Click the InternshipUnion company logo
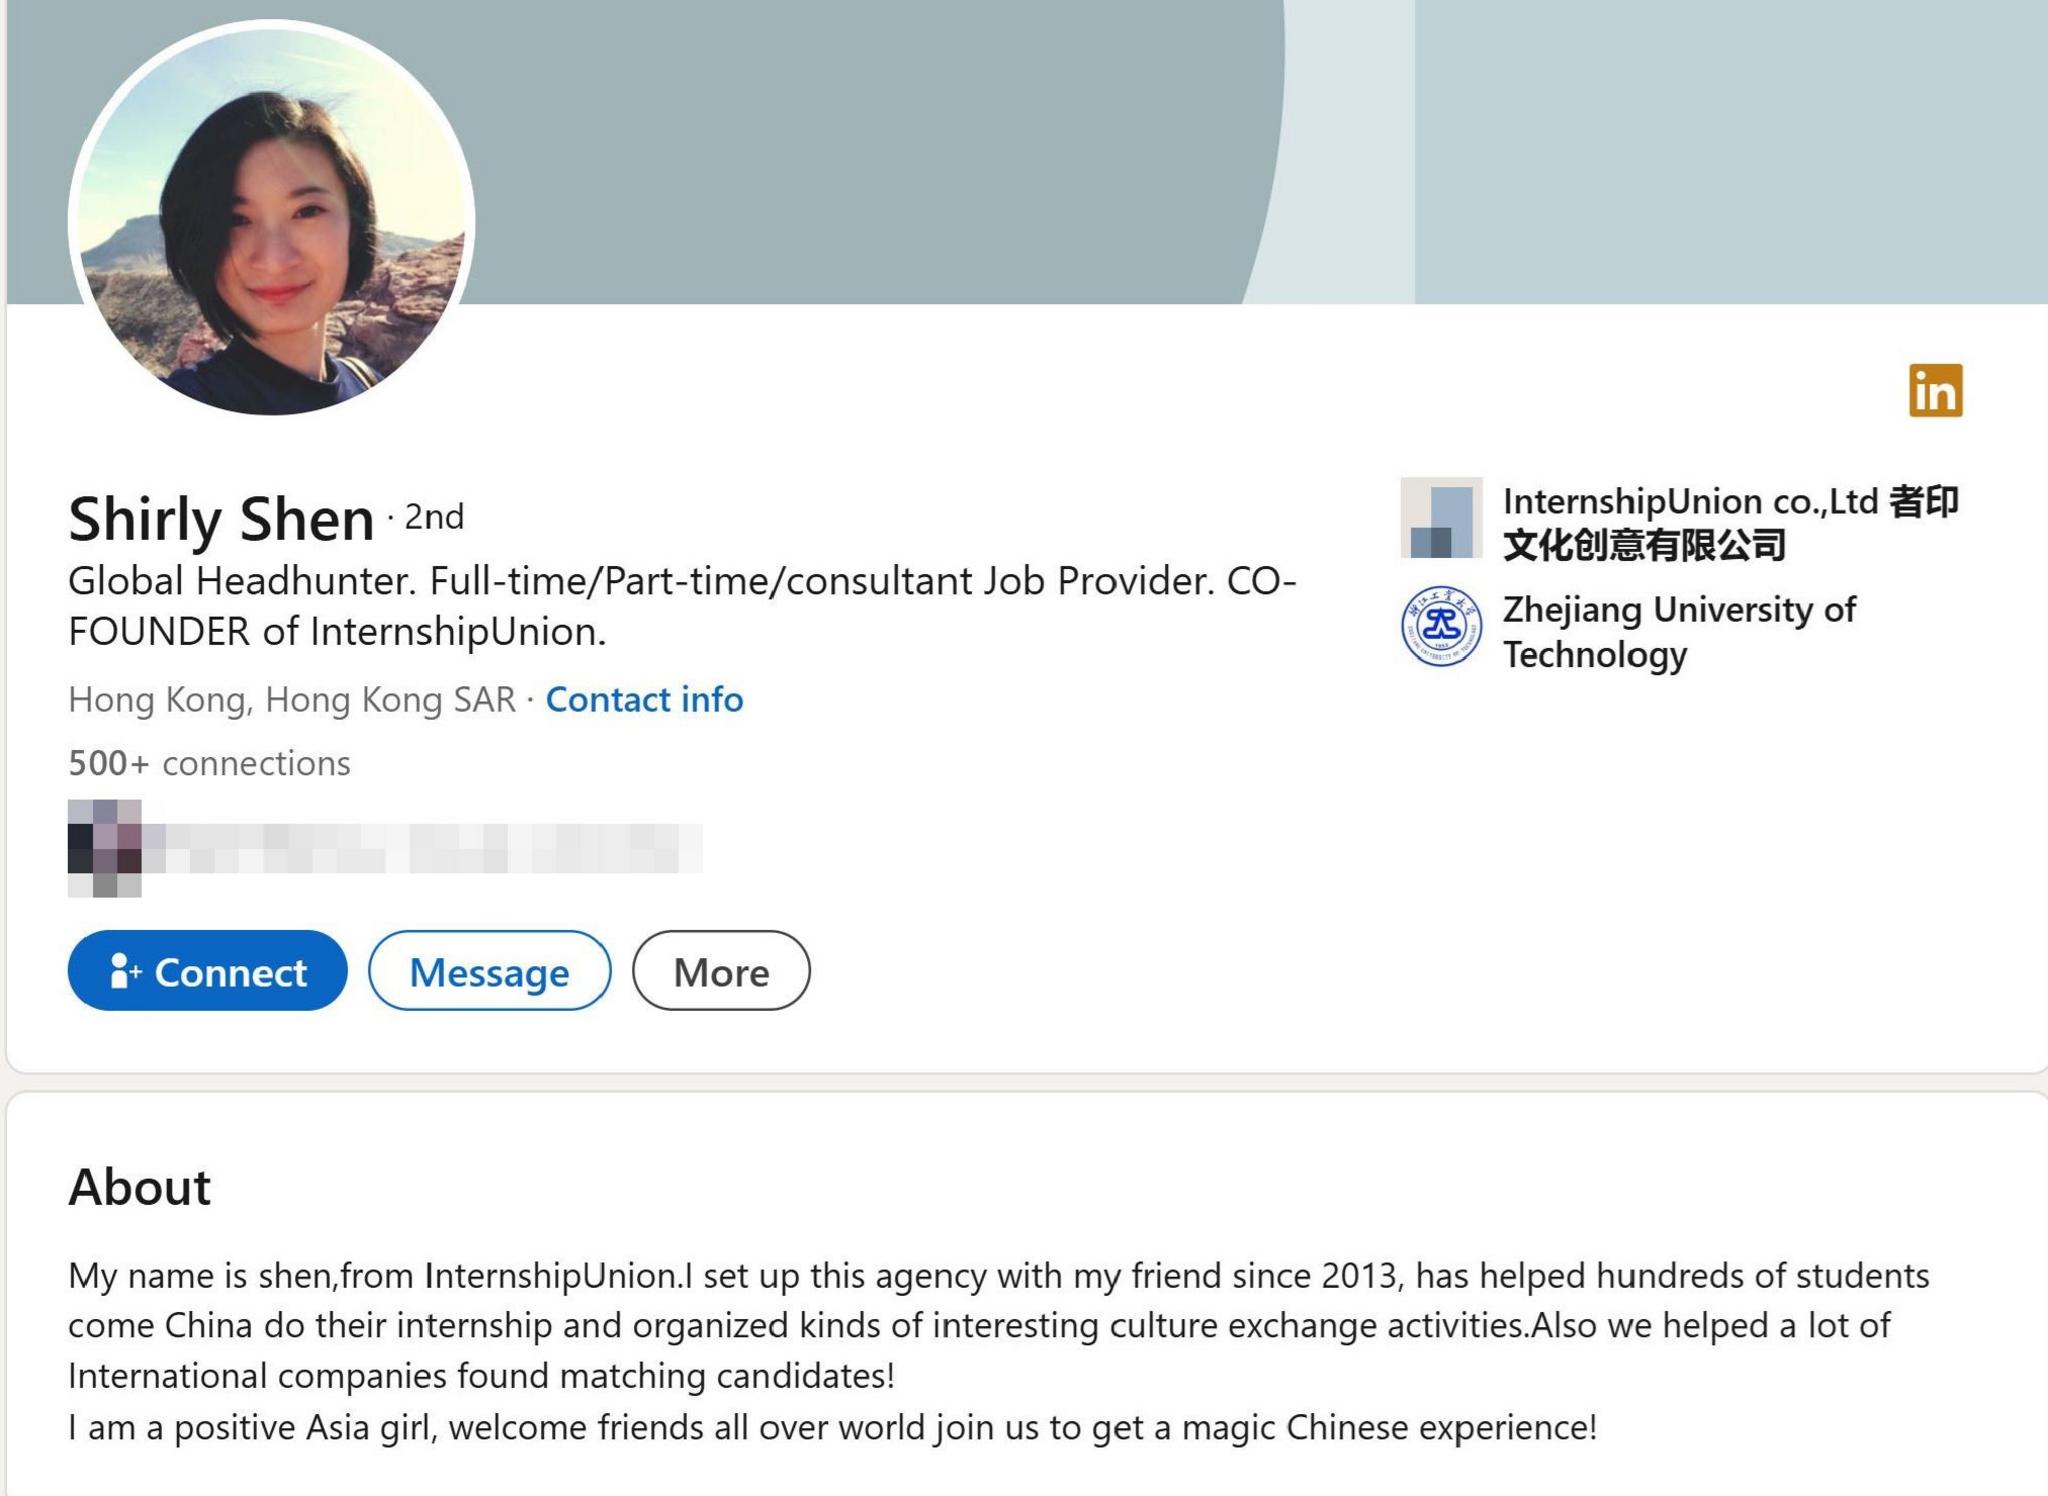The image size is (2048, 1496). 1441,518
